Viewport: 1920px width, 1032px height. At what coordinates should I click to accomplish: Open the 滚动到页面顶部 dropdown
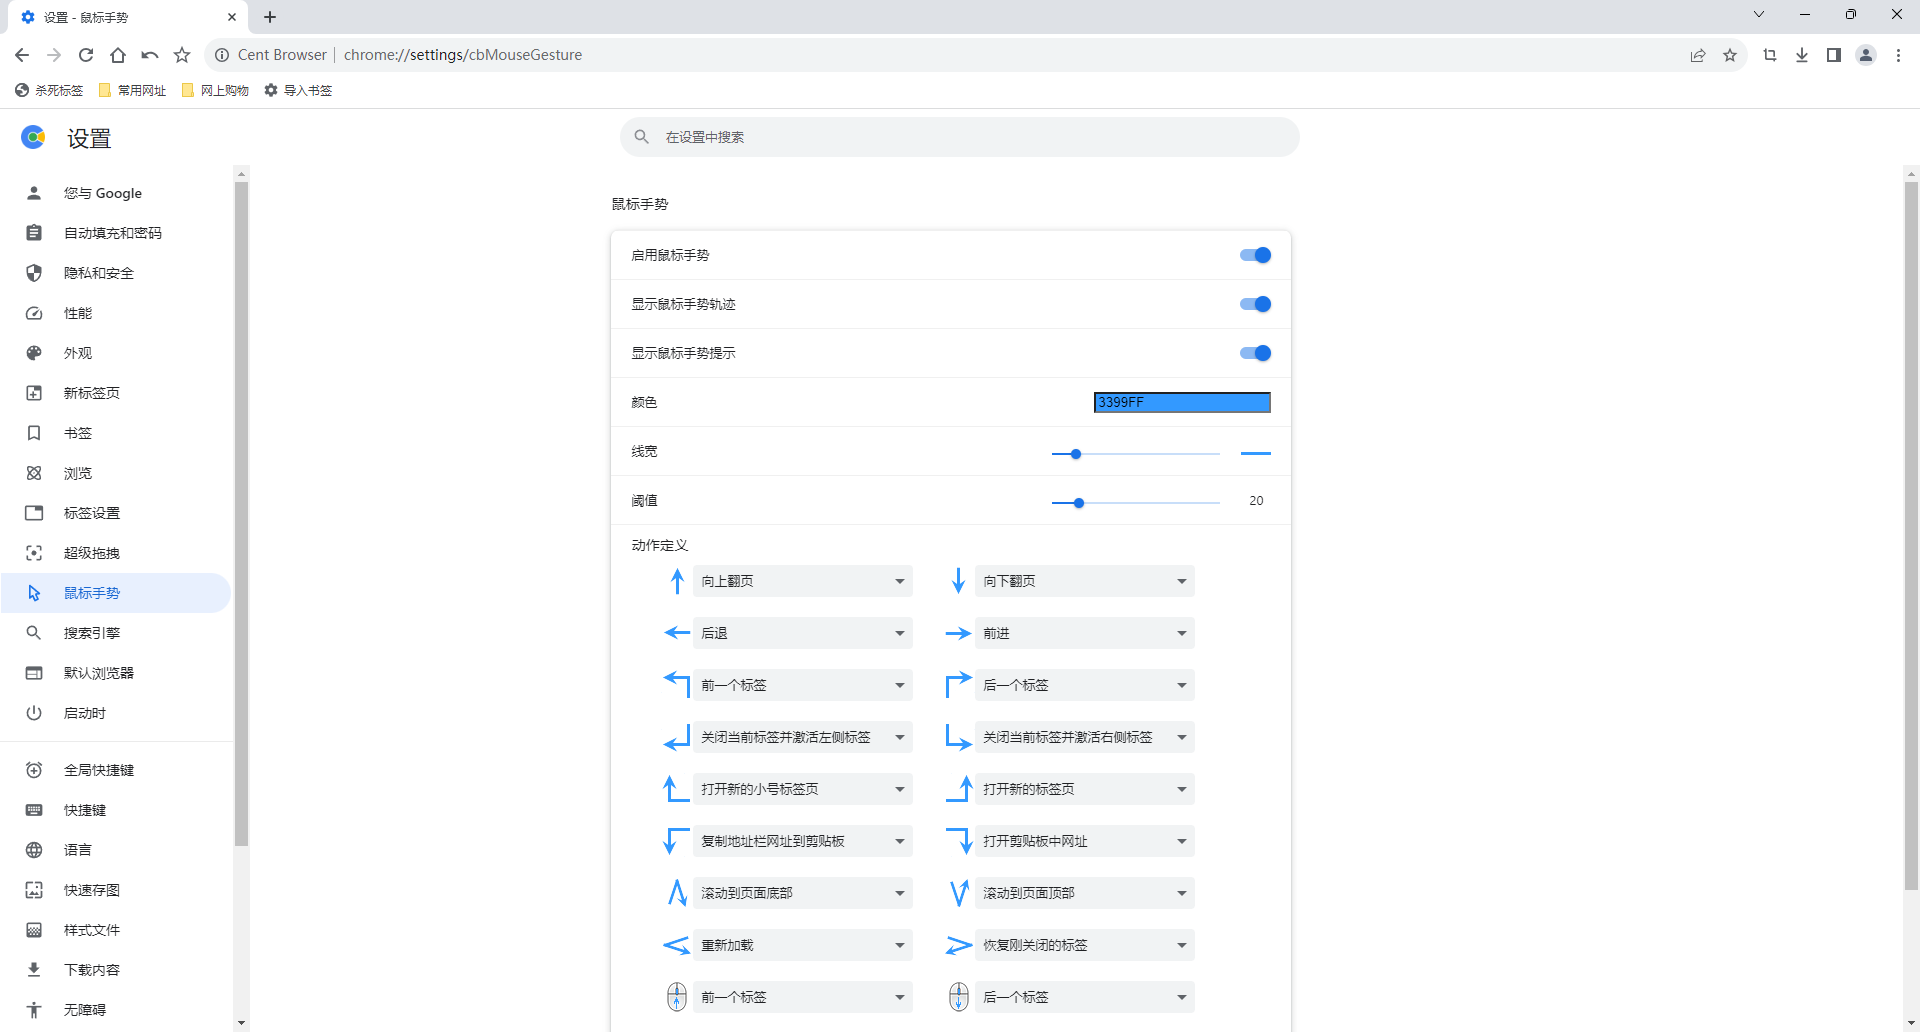click(1085, 893)
